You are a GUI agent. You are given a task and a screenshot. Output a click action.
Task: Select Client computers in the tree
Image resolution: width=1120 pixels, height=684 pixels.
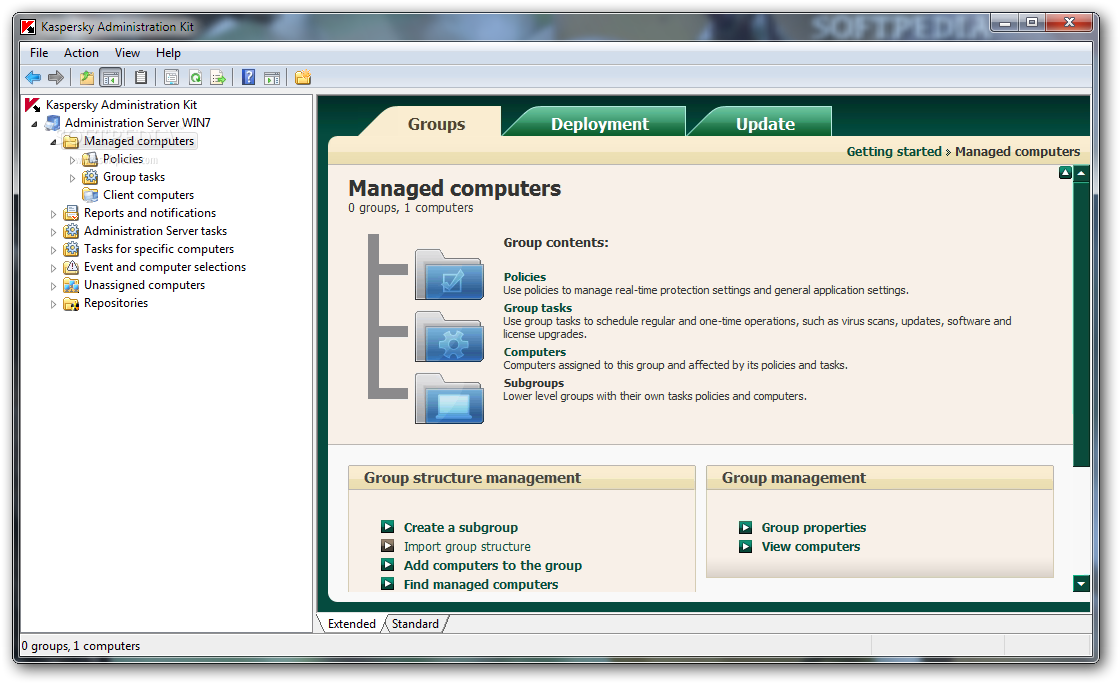[148, 195]
